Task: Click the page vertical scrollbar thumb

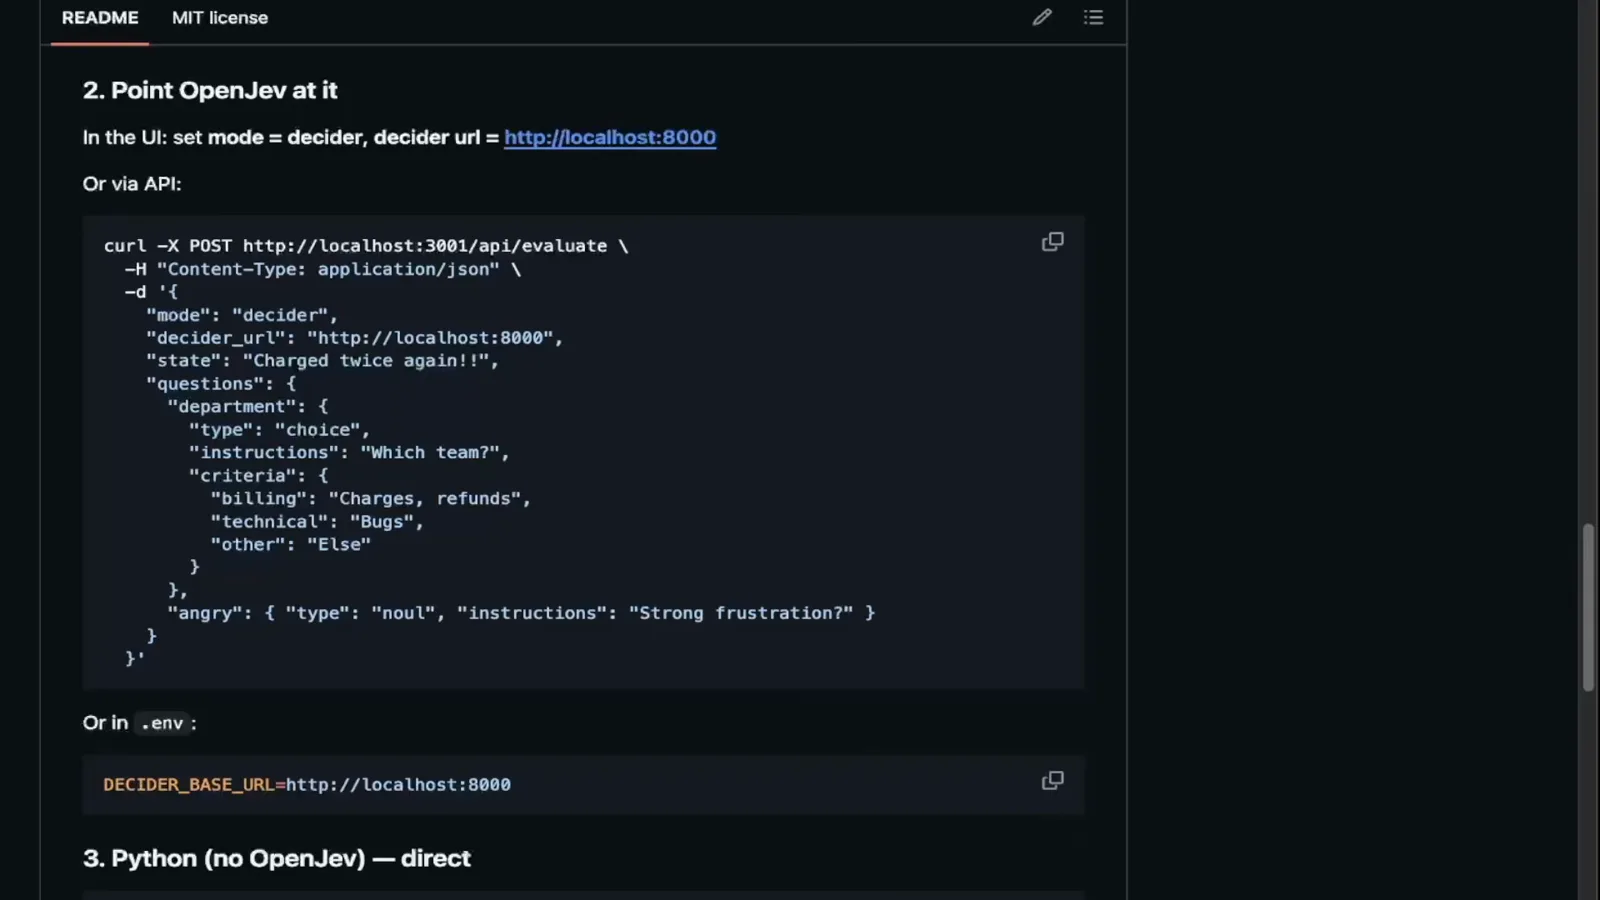Action: pos(1588,606)
